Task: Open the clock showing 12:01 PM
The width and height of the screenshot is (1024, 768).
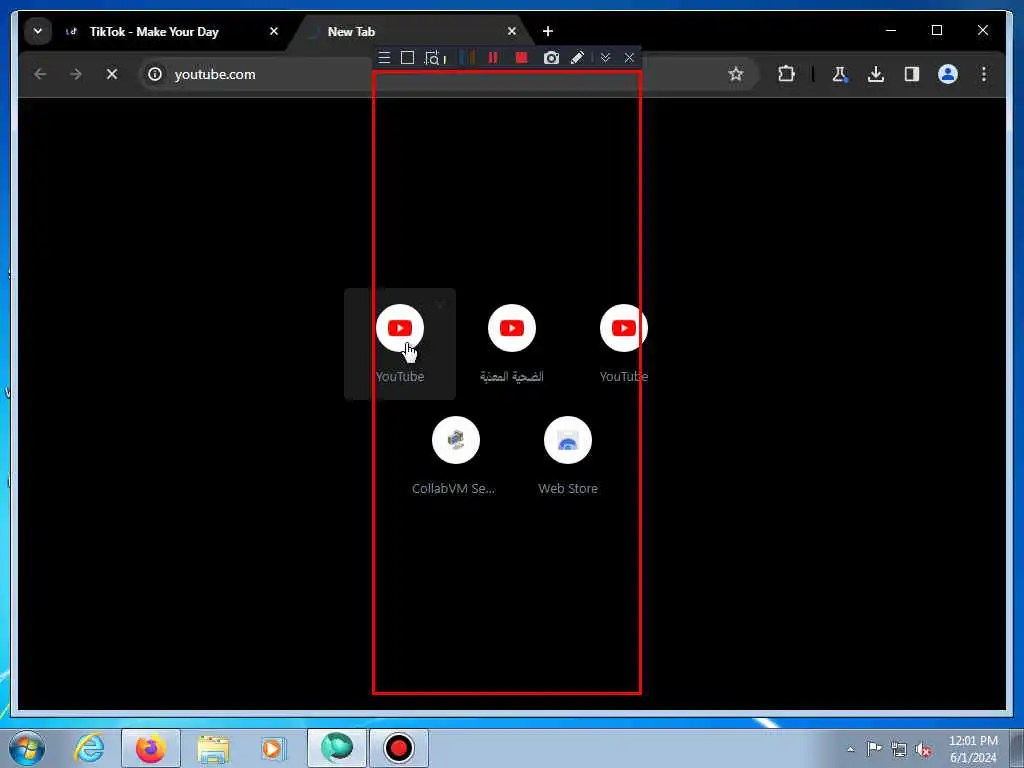Action: tap(973, 749)
